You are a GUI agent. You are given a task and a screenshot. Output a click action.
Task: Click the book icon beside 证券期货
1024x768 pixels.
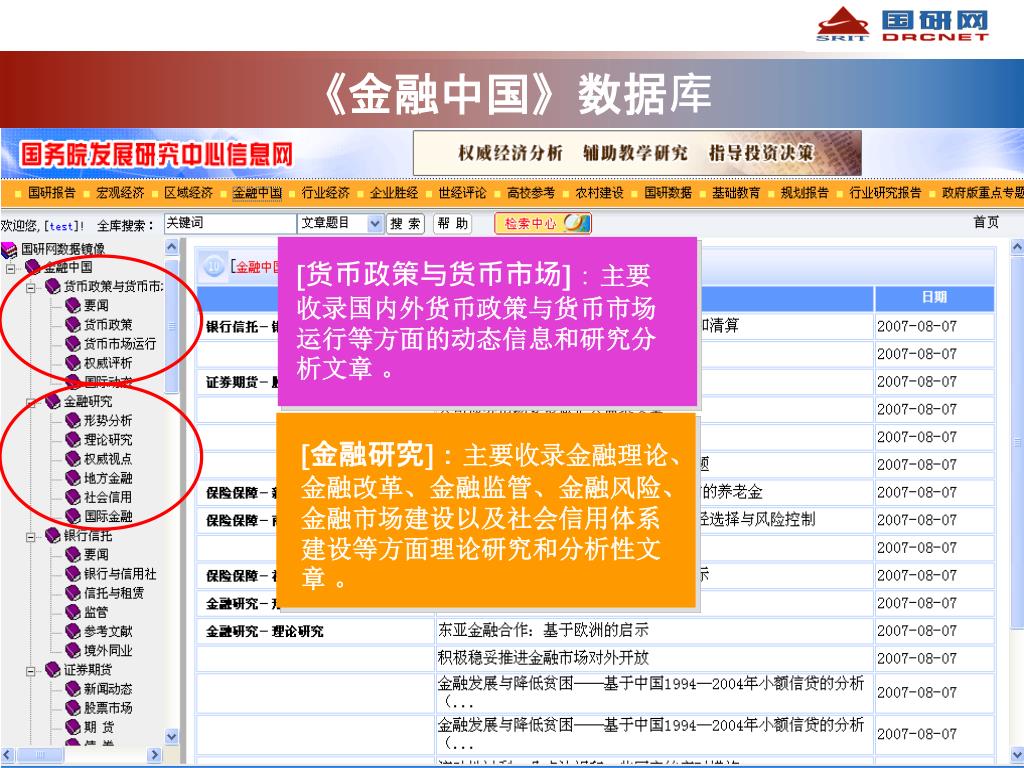click(53, 669)
